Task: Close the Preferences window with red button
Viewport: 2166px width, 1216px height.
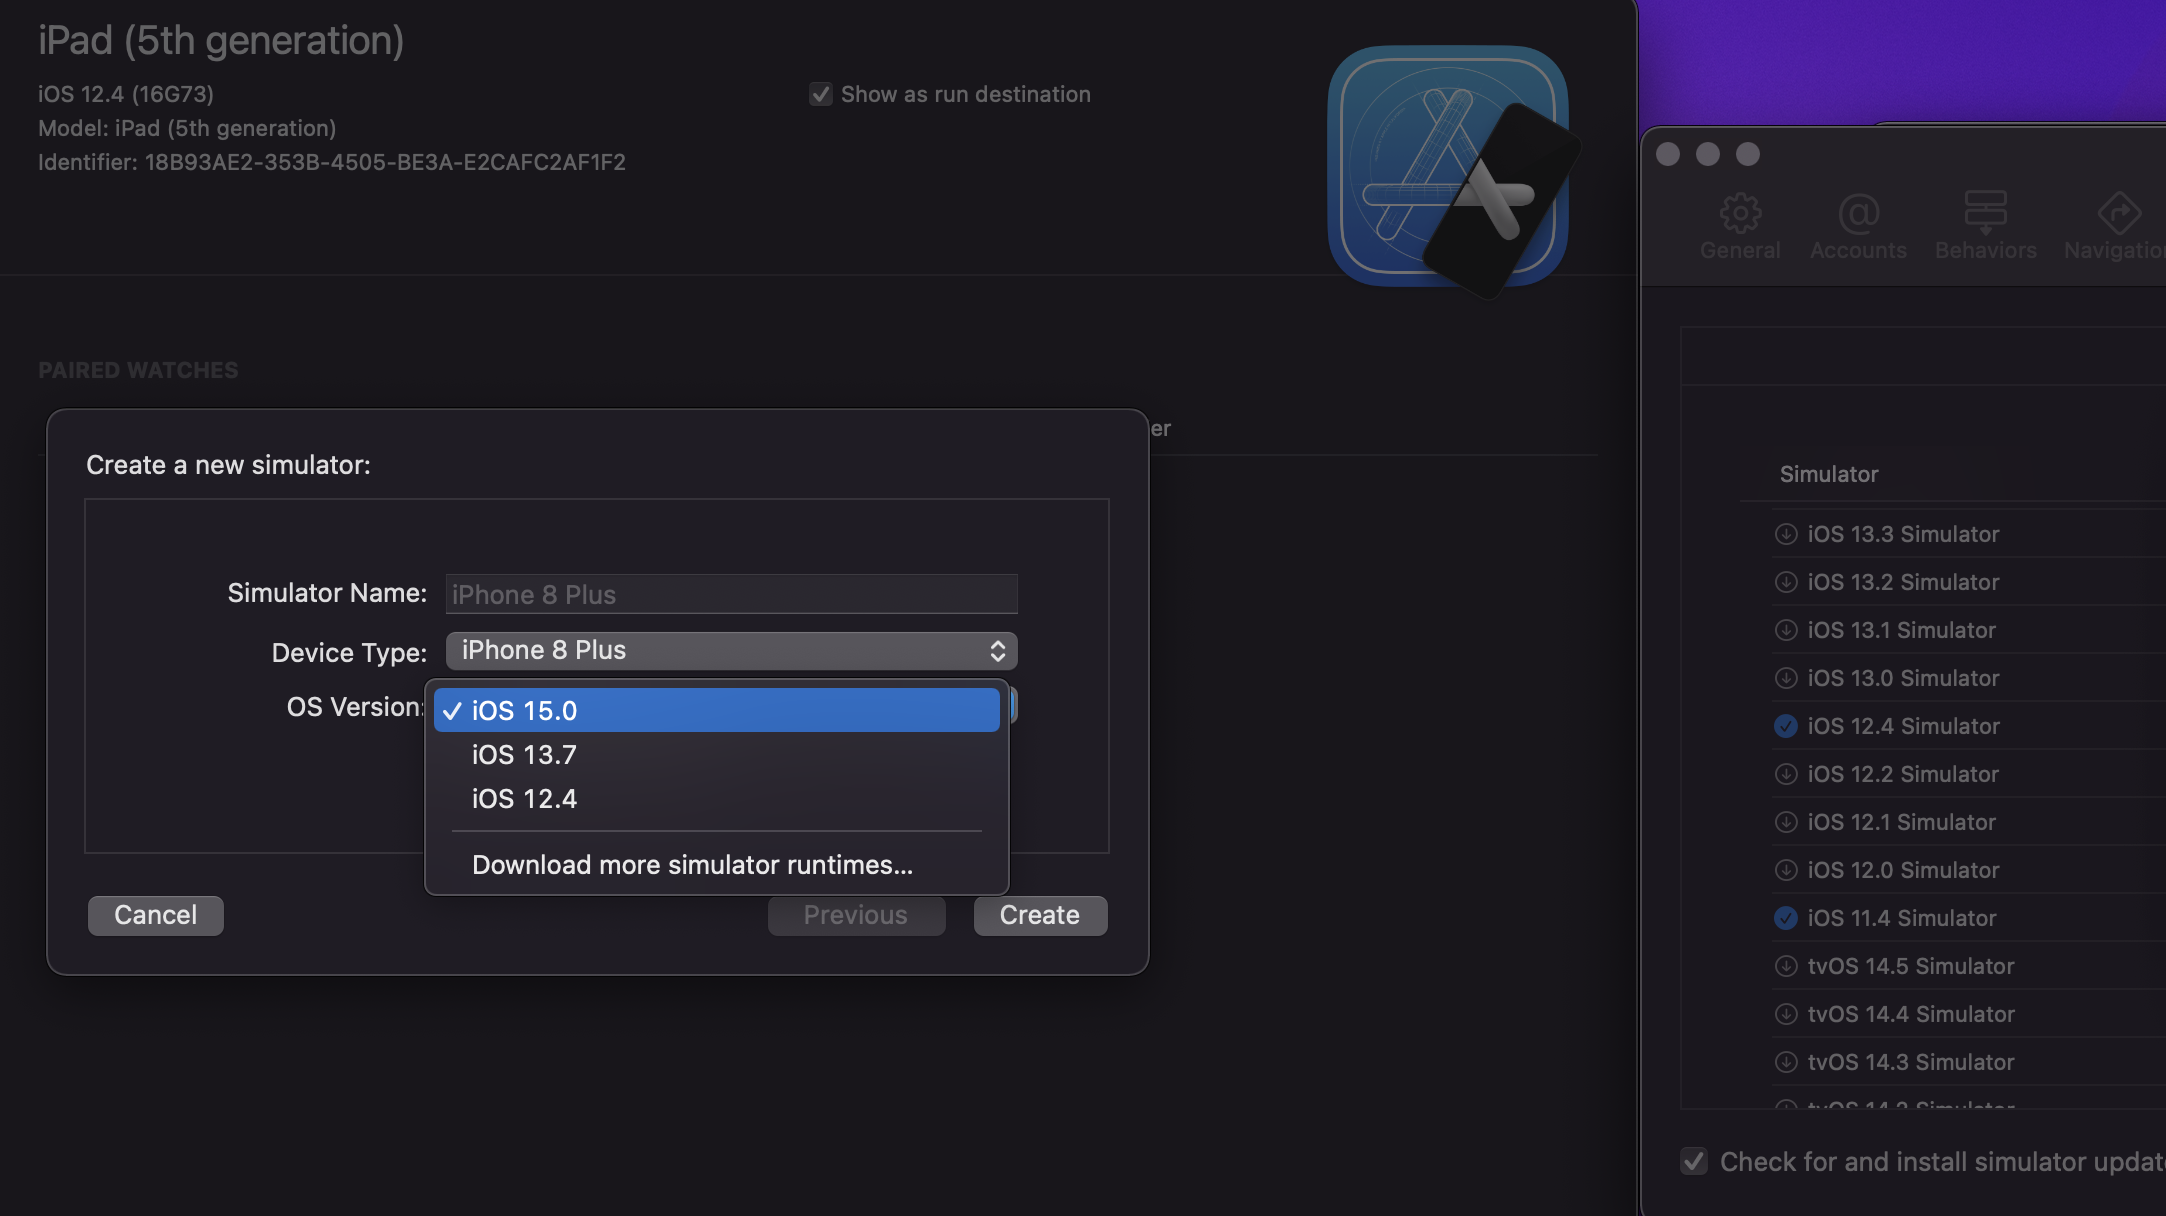Action: (1668, 154)
